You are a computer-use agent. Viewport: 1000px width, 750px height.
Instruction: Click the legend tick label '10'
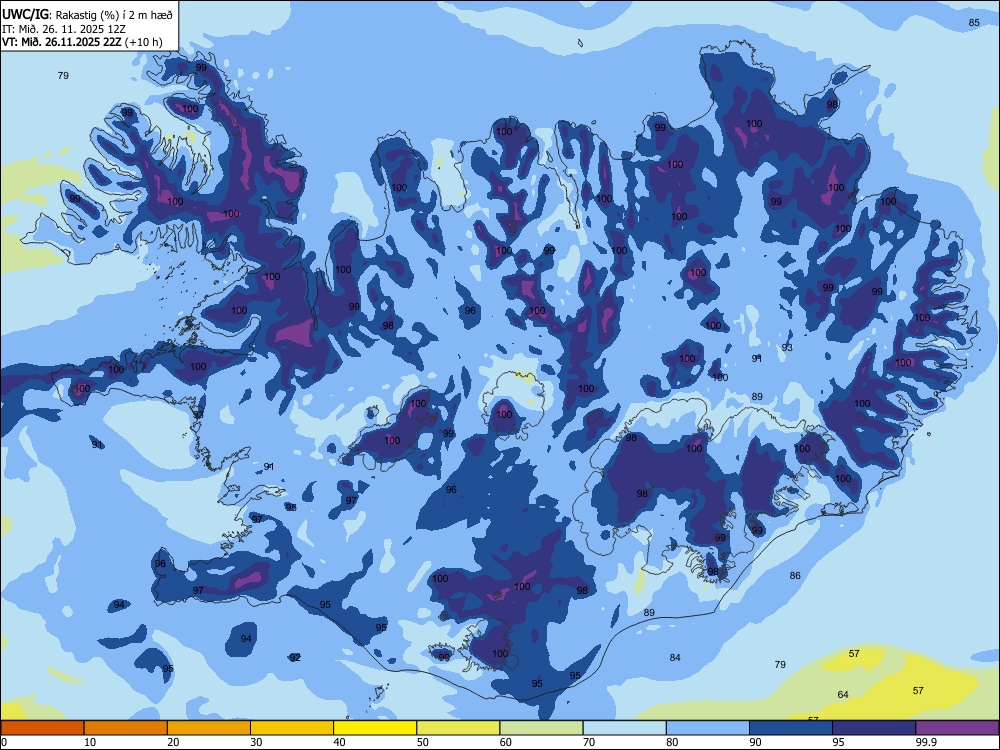90,742
